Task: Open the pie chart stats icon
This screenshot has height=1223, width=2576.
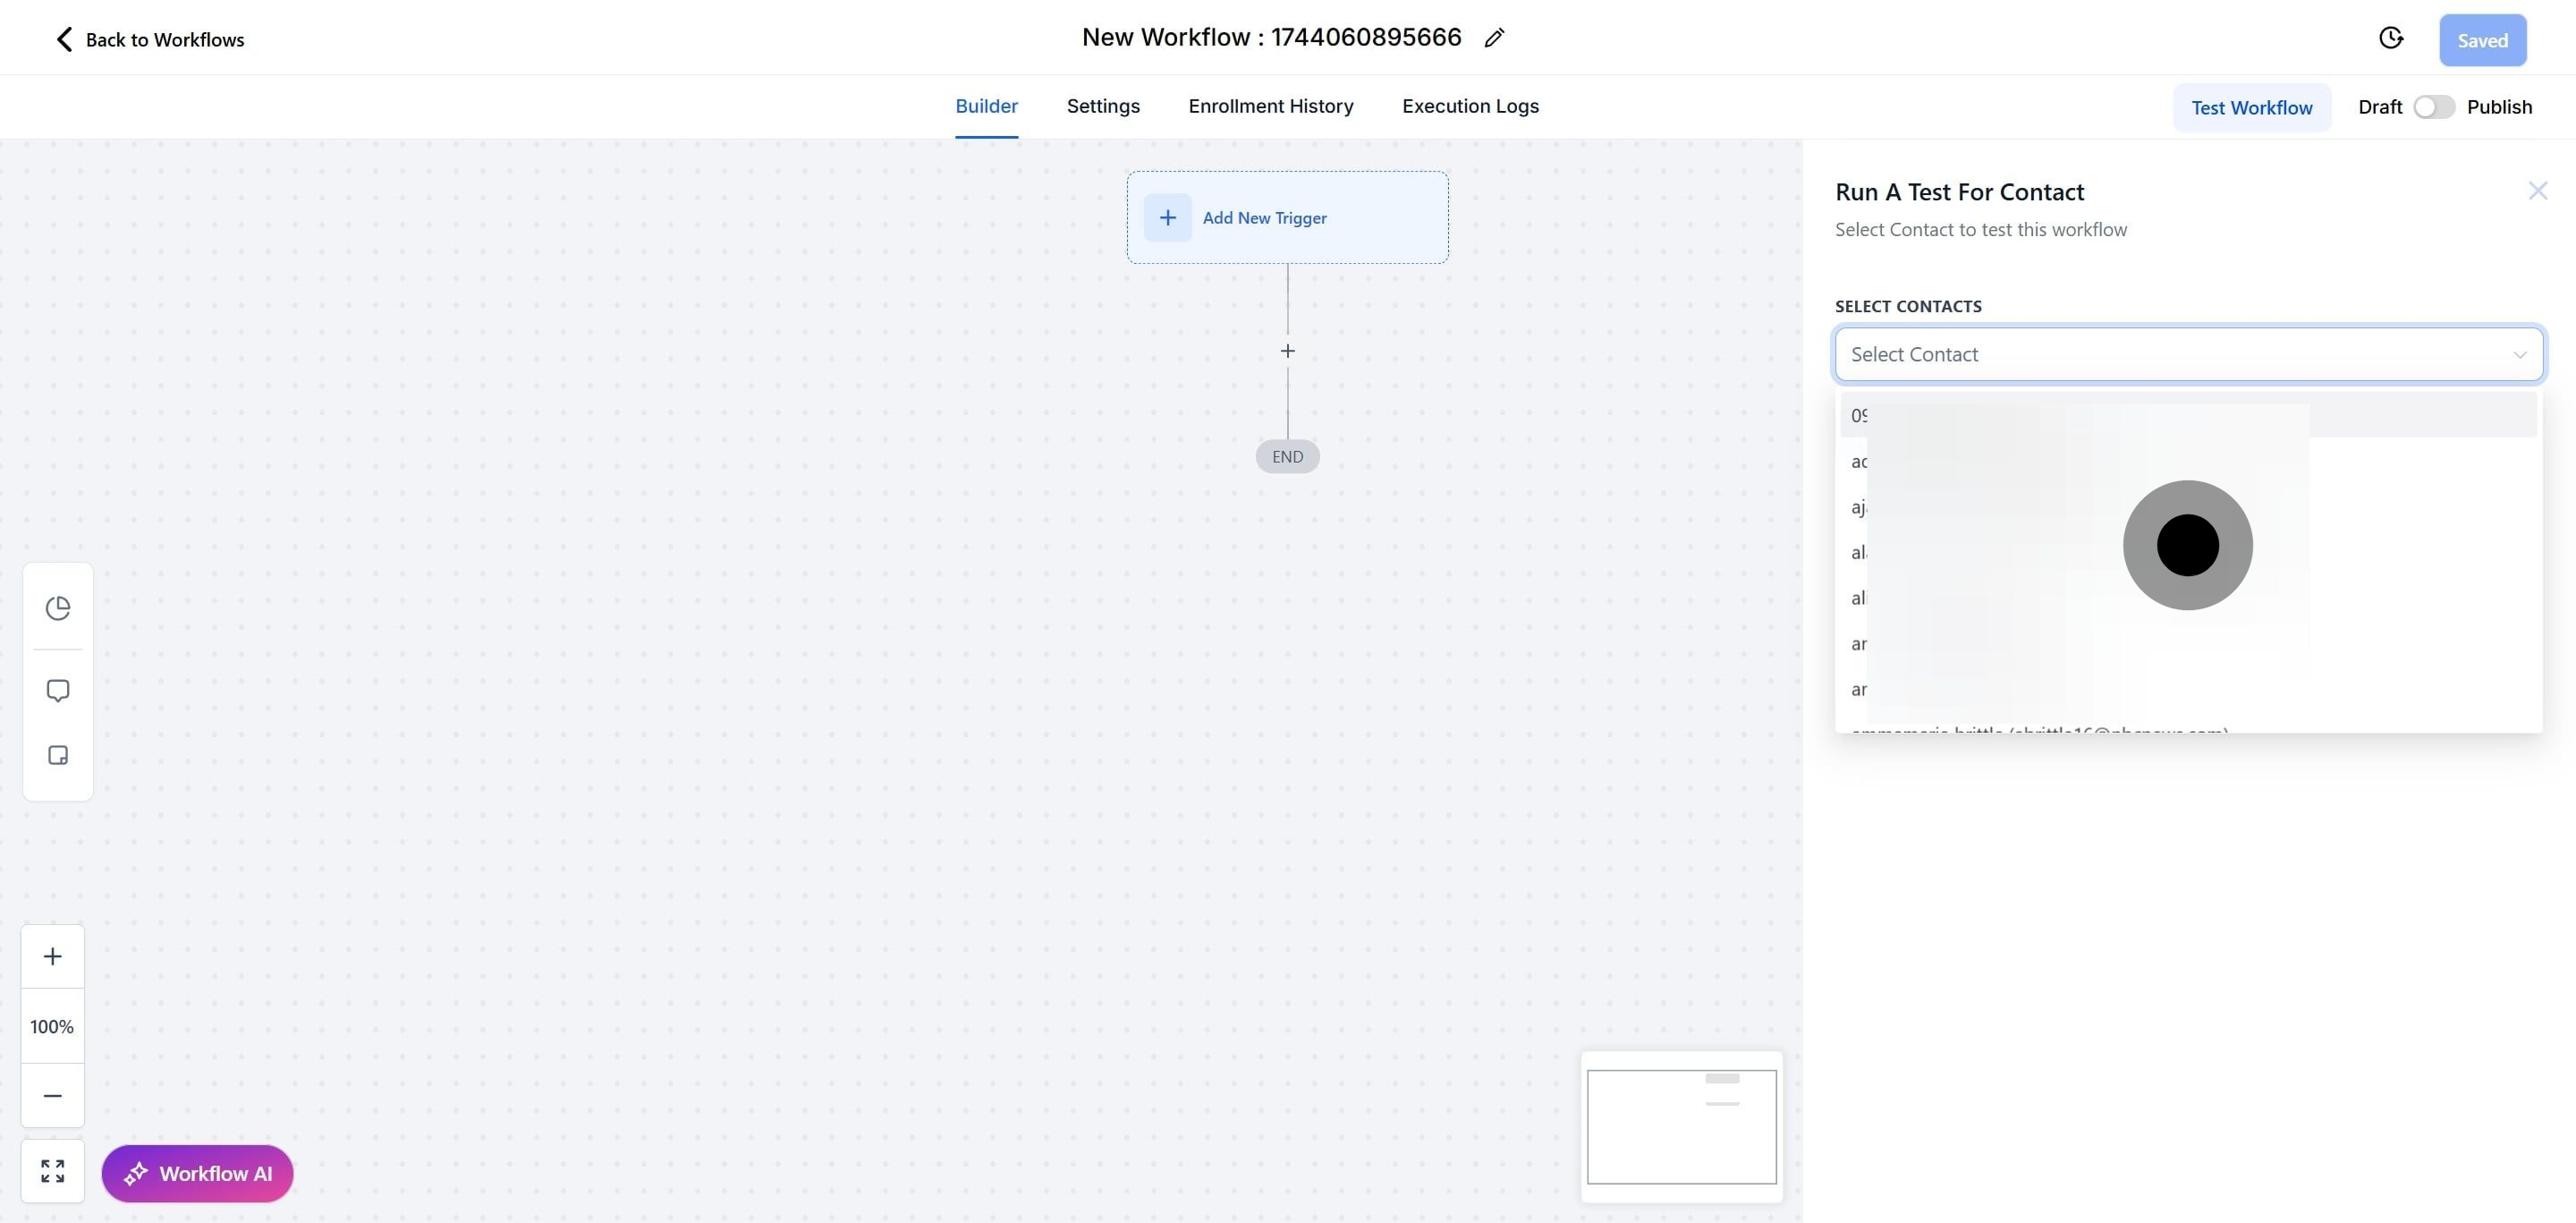Action: tap(58, 608)
